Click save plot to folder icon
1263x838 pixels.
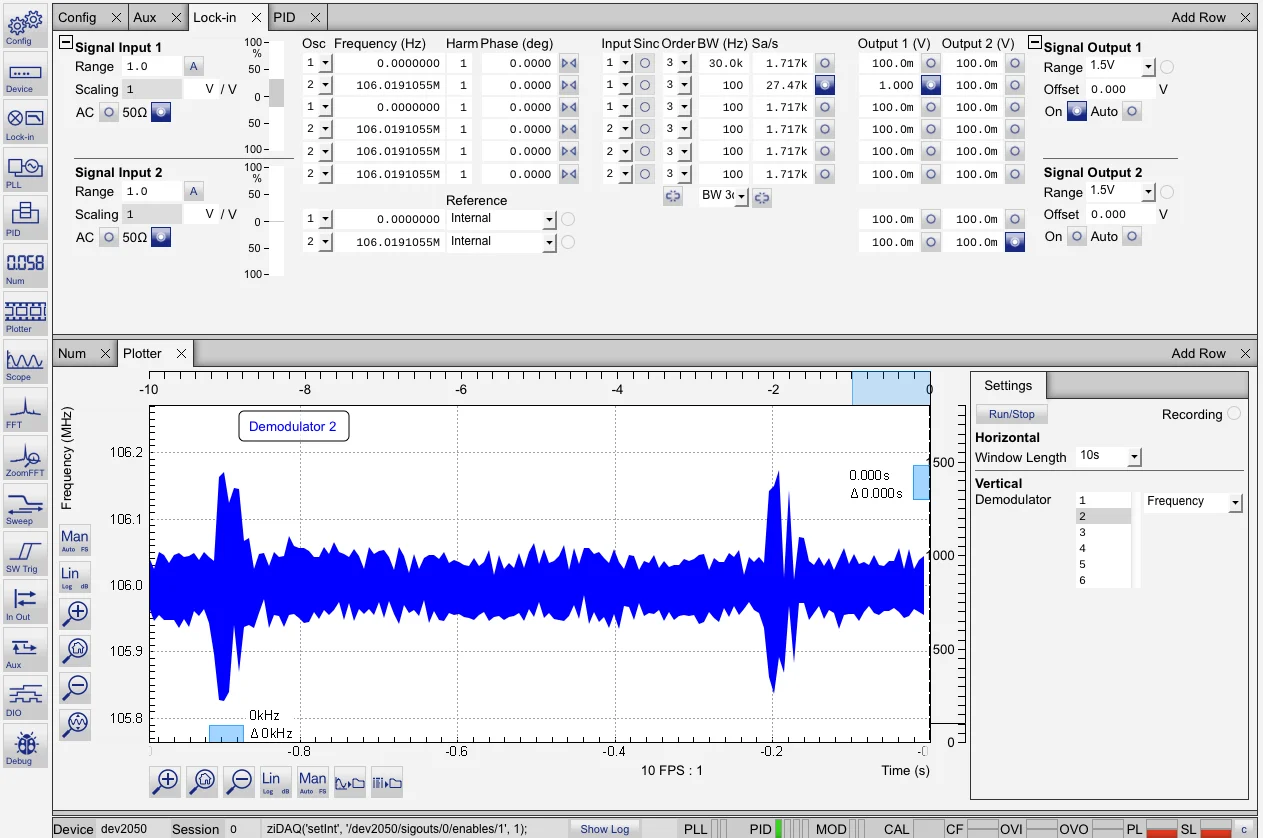[x=349, y=782]
